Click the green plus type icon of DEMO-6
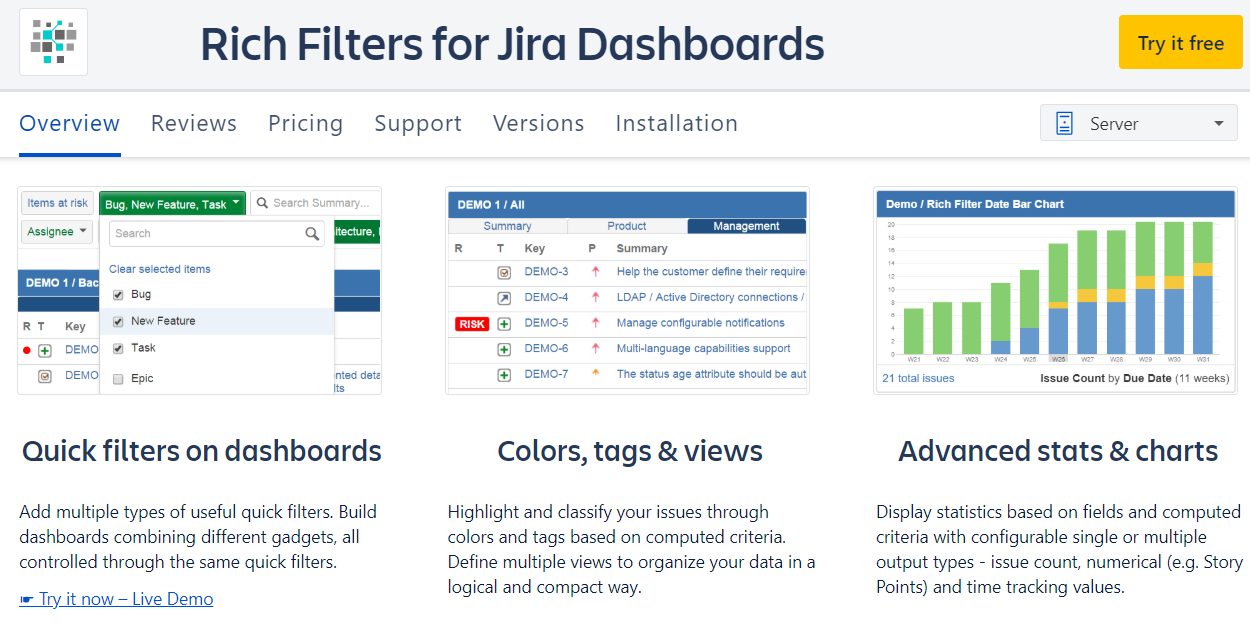The image size is (1250, 633). pyautogui.click(x=504, y=349)
